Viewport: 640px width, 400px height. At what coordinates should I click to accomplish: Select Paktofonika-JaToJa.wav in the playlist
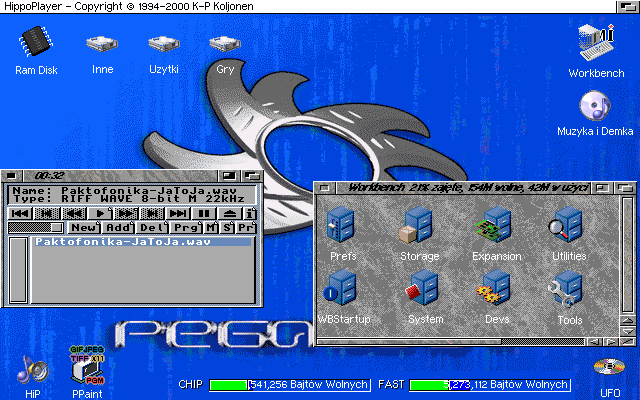click(142, 242)
